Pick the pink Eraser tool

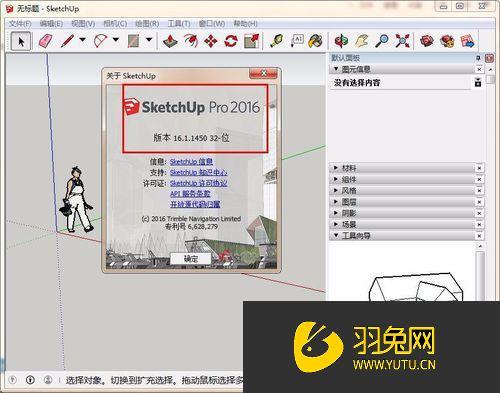click(x=46, y=41)
